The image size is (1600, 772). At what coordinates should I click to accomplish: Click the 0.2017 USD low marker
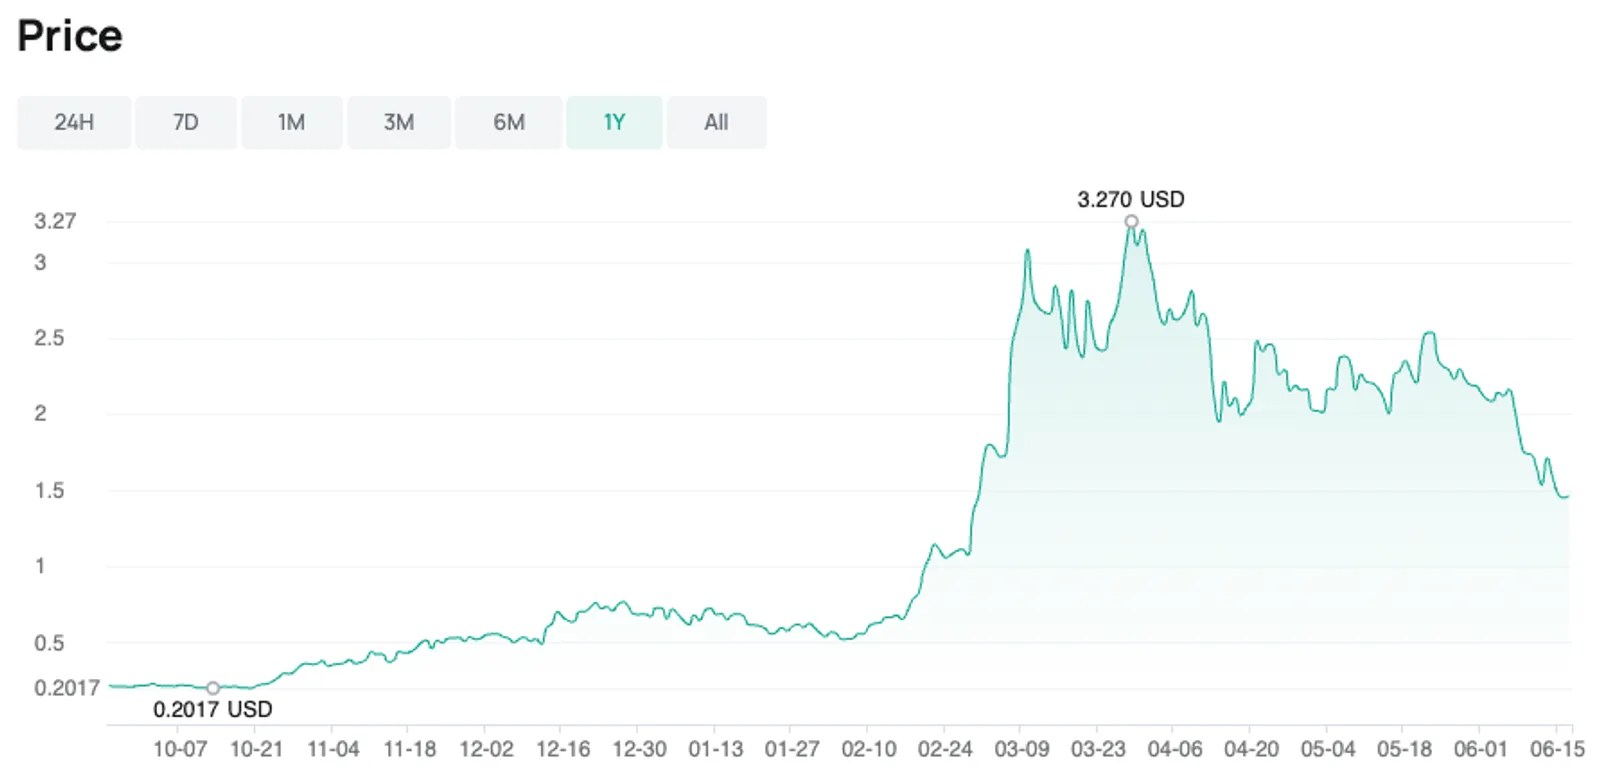point(213,688)
